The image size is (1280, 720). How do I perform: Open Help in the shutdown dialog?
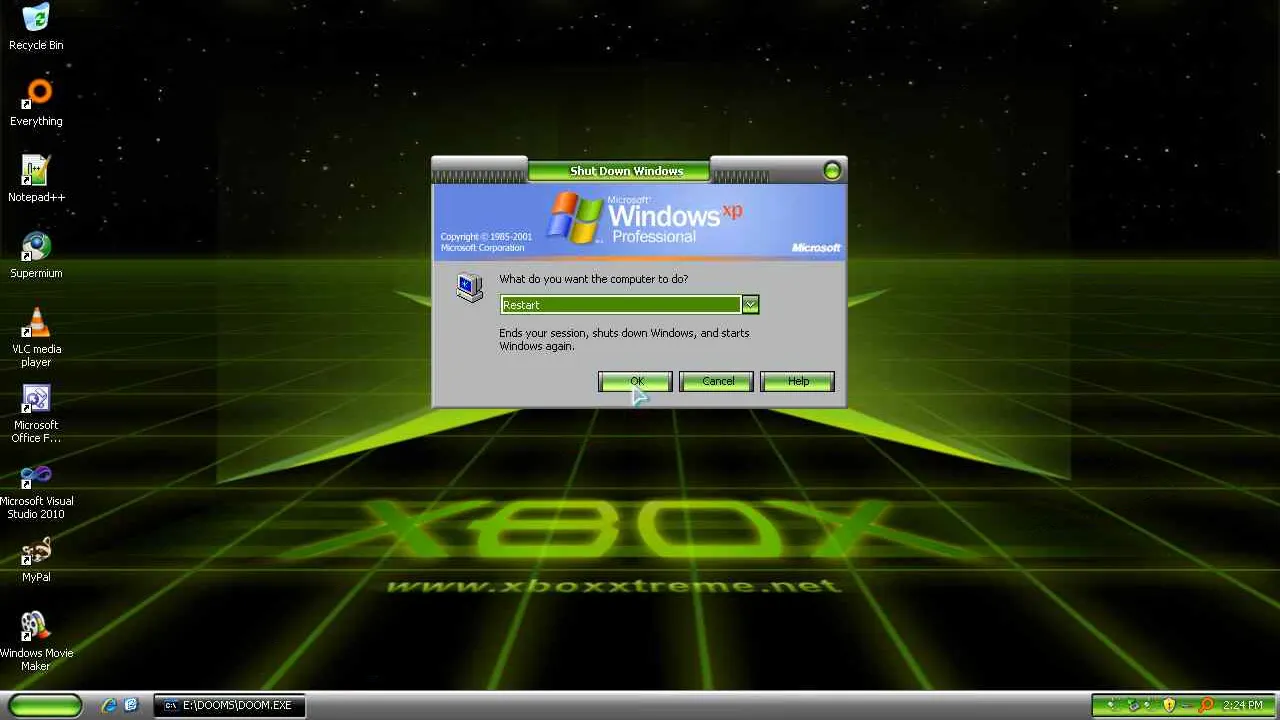coord(798,381)
